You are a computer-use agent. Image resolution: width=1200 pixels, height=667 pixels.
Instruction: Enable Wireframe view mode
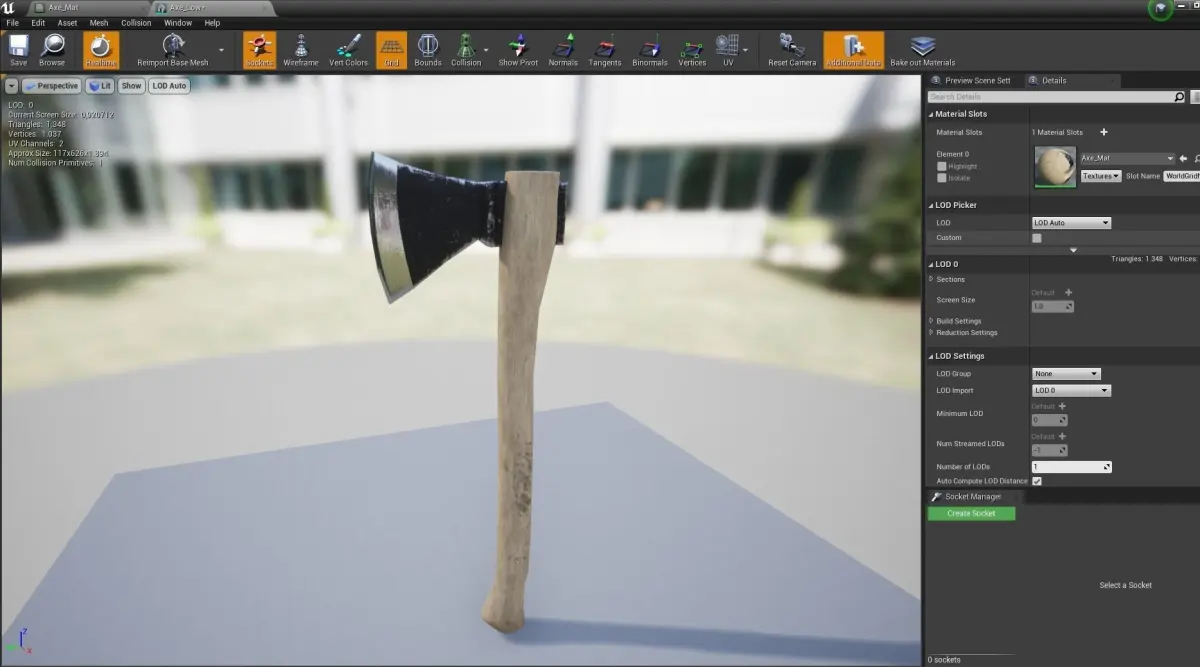(301, 49)
